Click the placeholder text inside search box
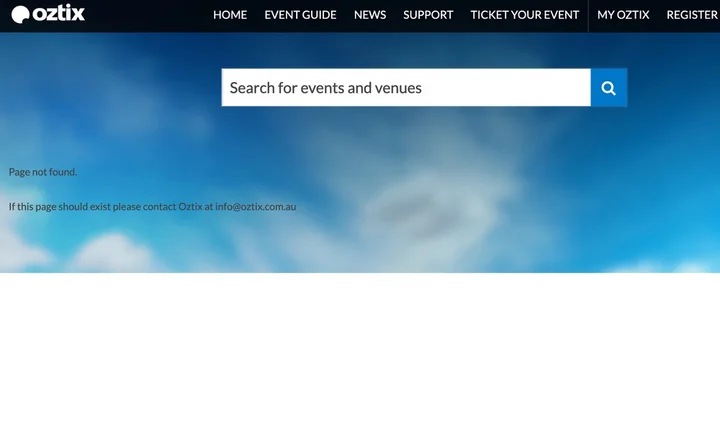The image size is (720, 429). (x=326, y=88)
